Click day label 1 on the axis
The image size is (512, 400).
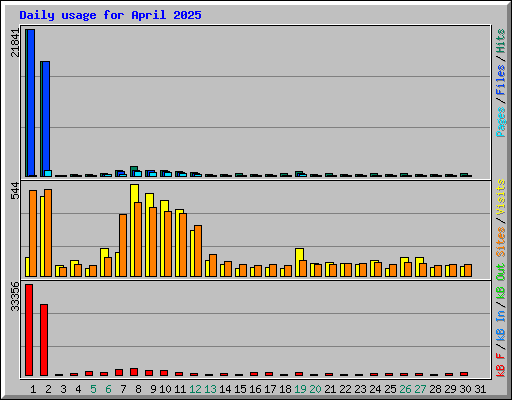point(33,389)
